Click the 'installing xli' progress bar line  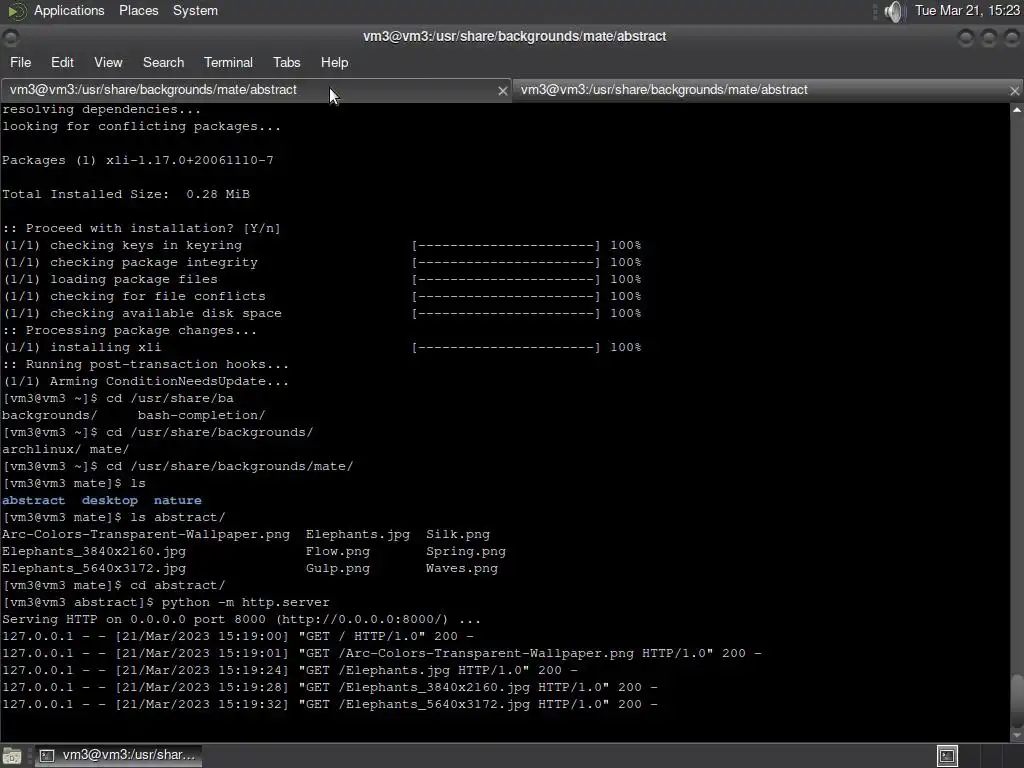pos(322,347)
